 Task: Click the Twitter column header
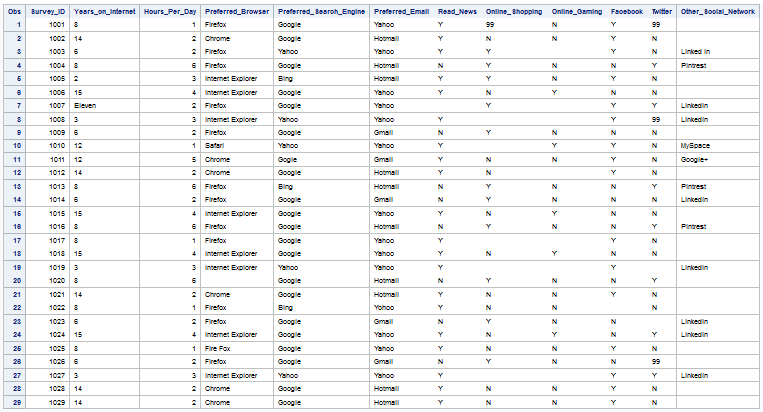(x=661, y=10)
